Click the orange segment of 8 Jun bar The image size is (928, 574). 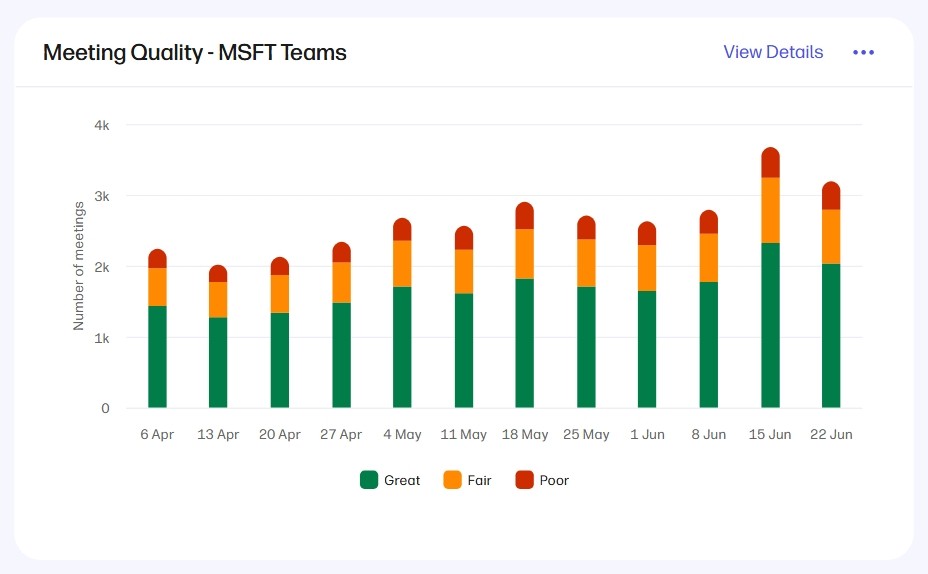point(709,258)
